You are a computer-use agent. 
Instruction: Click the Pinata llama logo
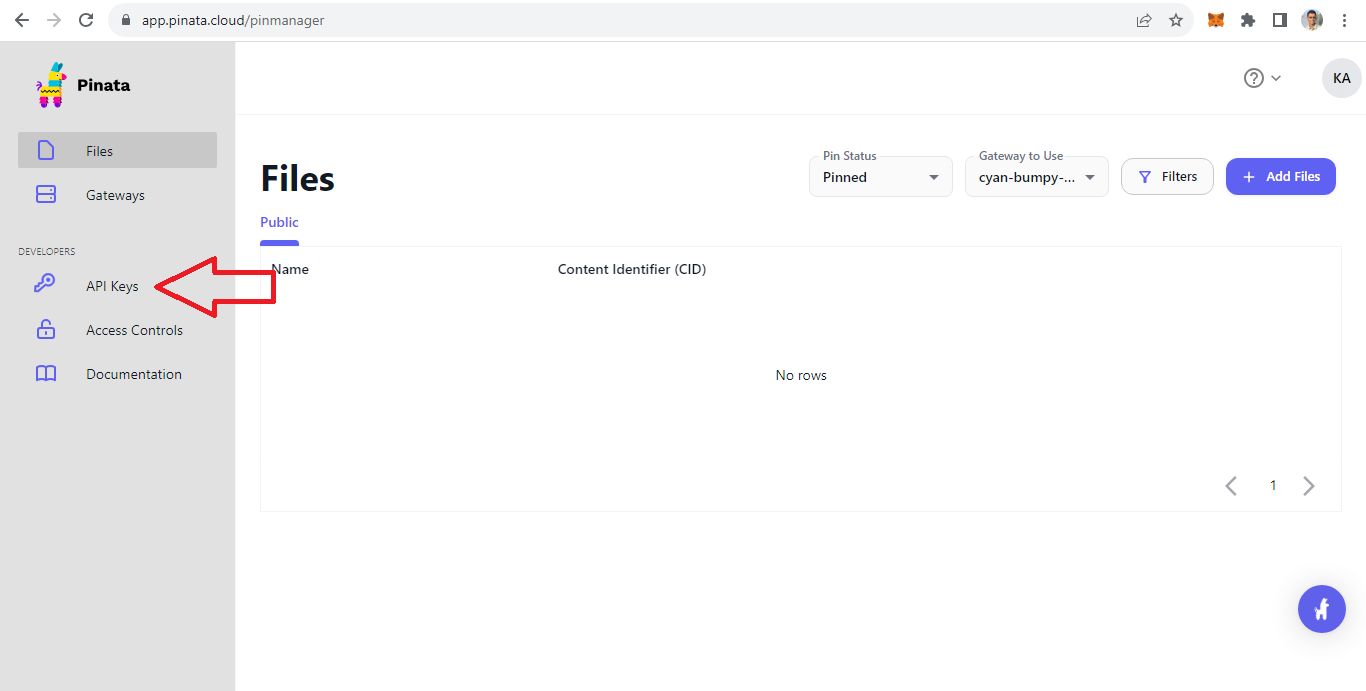click(50, 85)
